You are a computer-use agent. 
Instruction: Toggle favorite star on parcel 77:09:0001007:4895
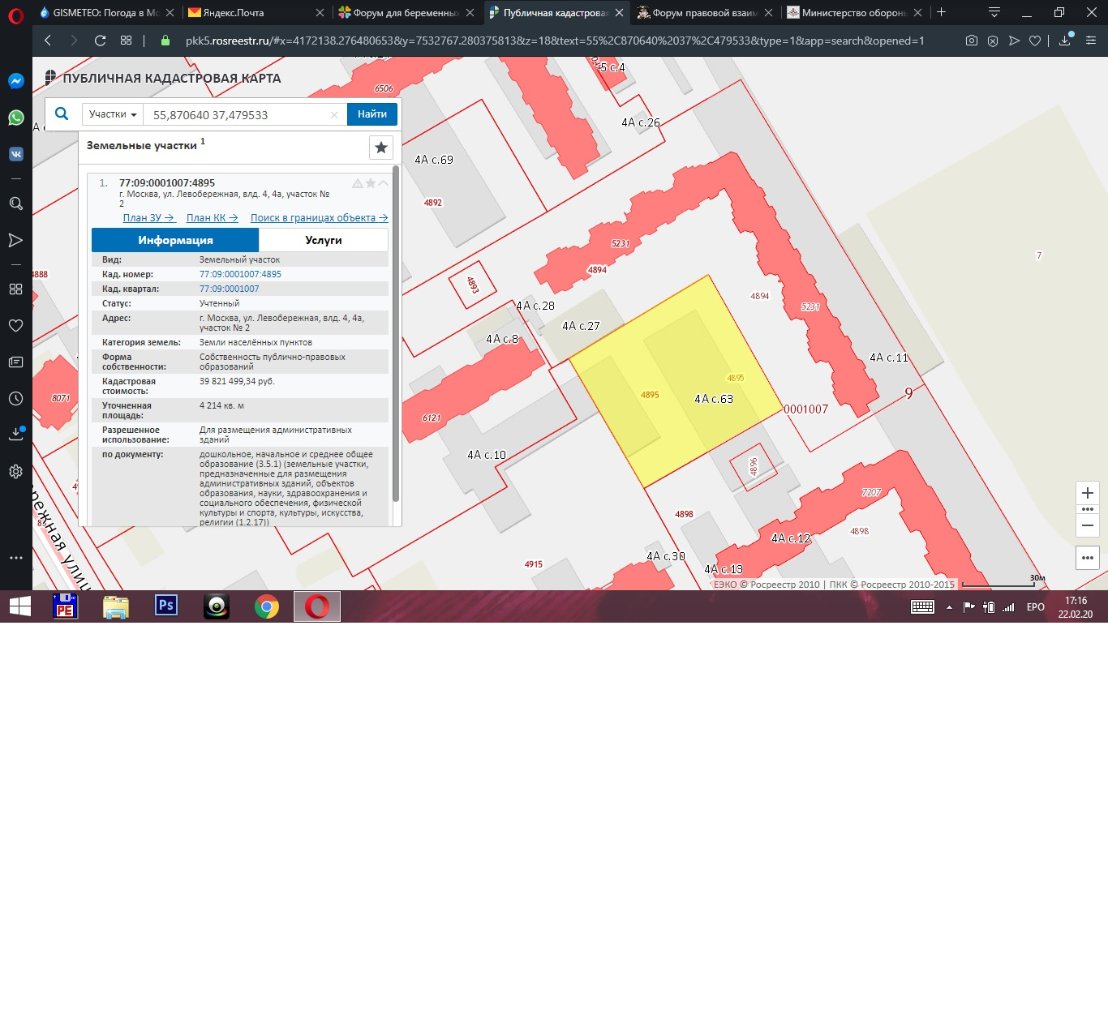point(370,183)
